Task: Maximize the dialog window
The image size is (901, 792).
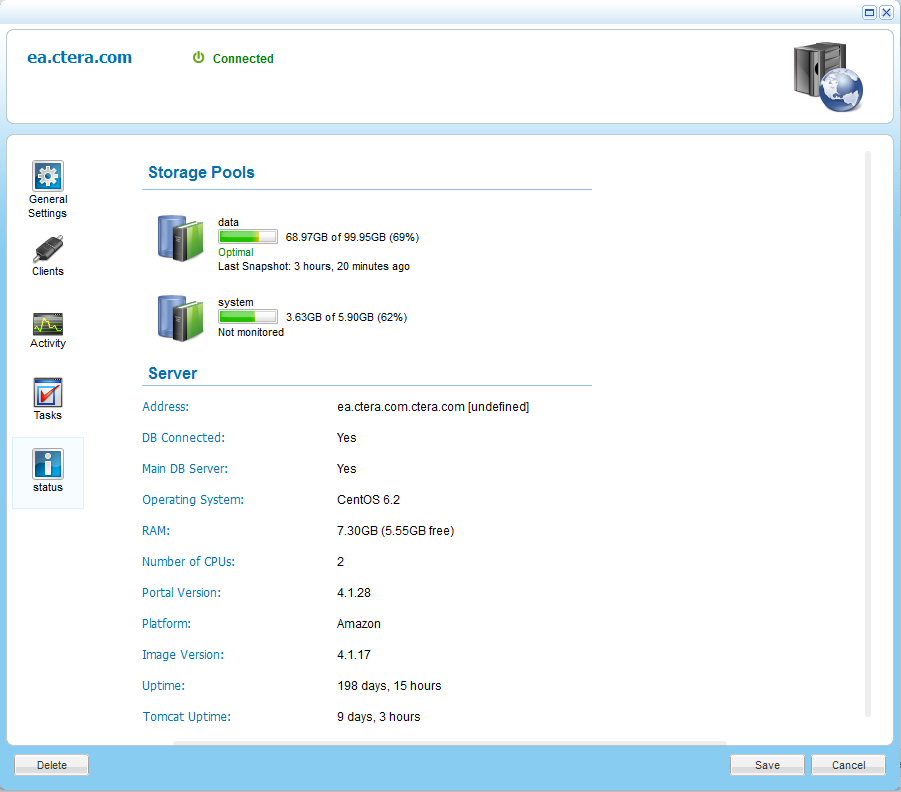Action: (x=869, y=12)
